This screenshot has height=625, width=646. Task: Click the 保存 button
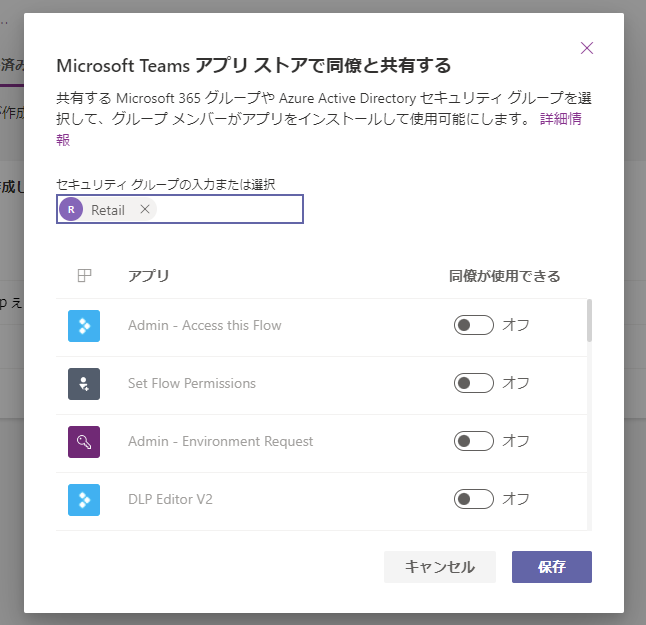tap(552, 567)
